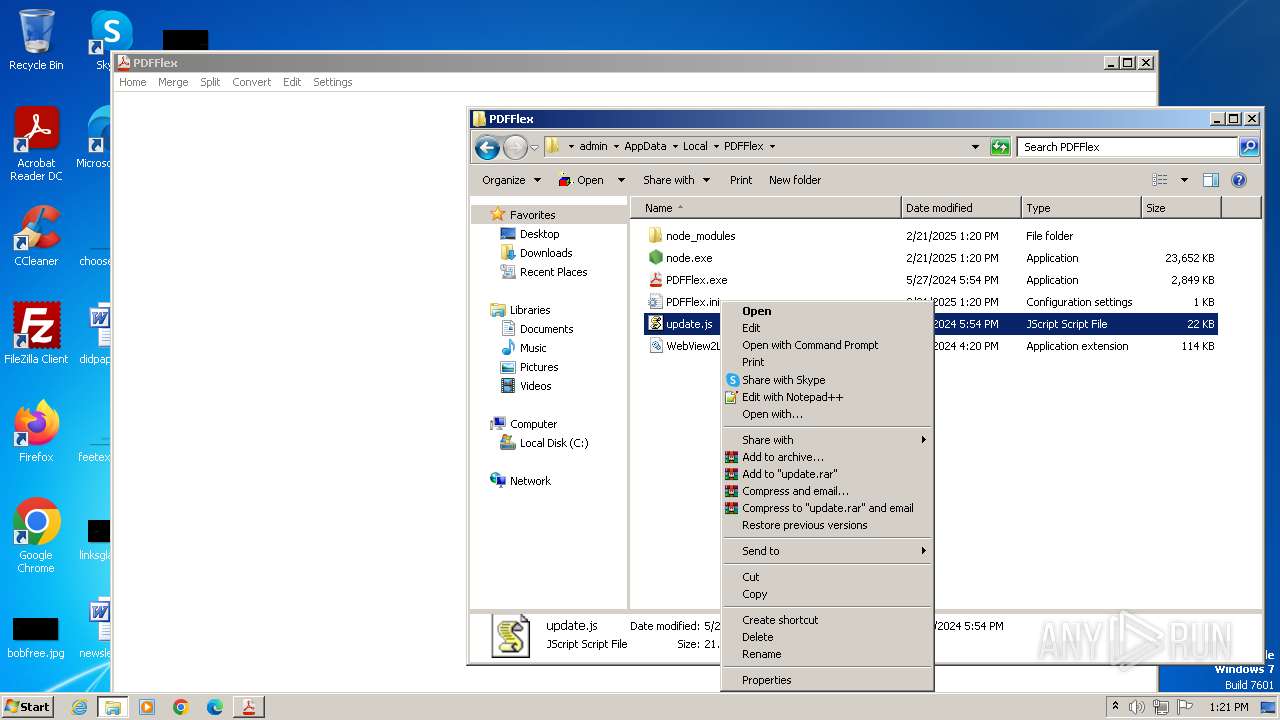Open the Organize dropdown menu
The image size is (1280, 720).
[511, 180]
